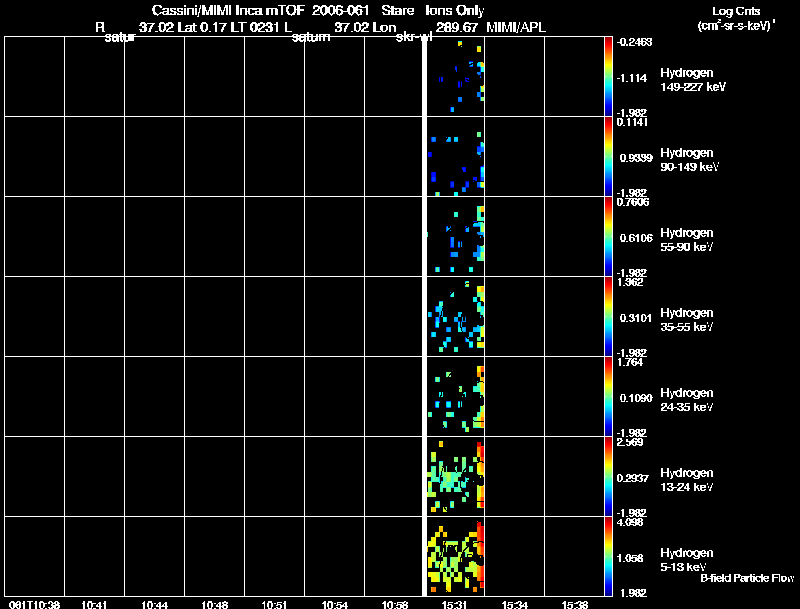The width and height of the screenshot is (800, 609).
Task: Click the B-field Particle Flow label
Action: [747, 578]
